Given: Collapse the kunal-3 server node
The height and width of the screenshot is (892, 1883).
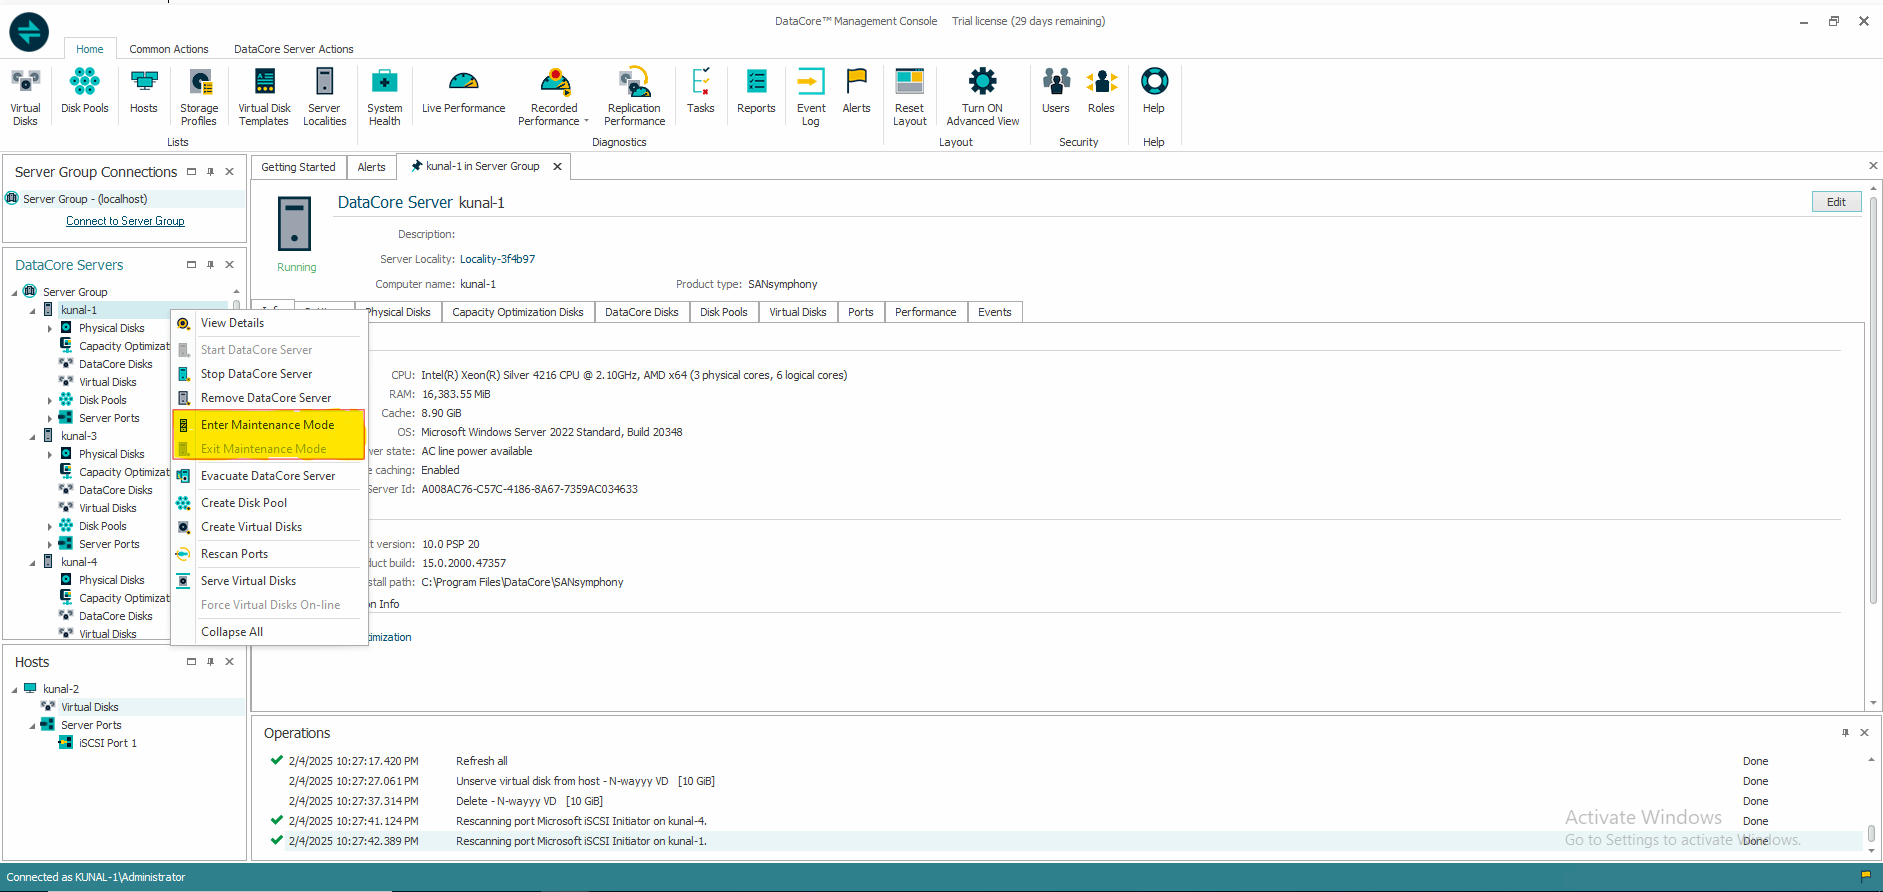Looking at the screenshot, I should pyautogui.click(x=32, y=437).
